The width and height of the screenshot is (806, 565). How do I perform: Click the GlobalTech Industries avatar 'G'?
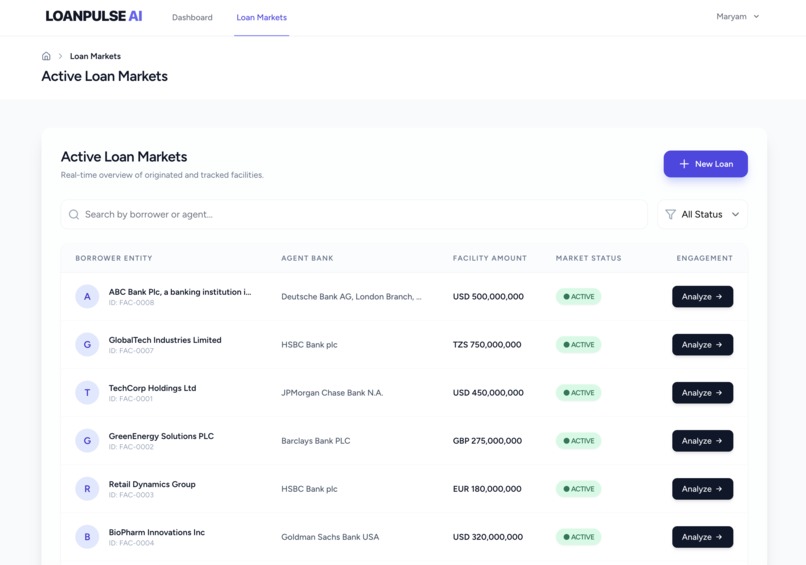pos(87,344)
